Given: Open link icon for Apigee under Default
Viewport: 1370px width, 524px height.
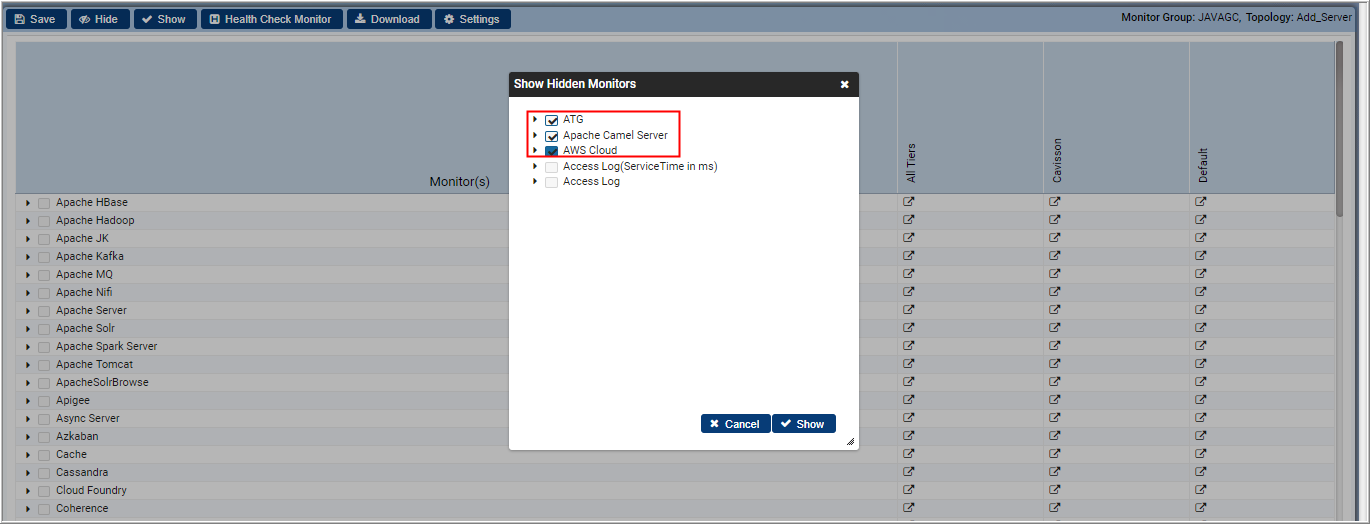Looking at the screenshot, I should pyautogui.click(x=1201, y=400).
